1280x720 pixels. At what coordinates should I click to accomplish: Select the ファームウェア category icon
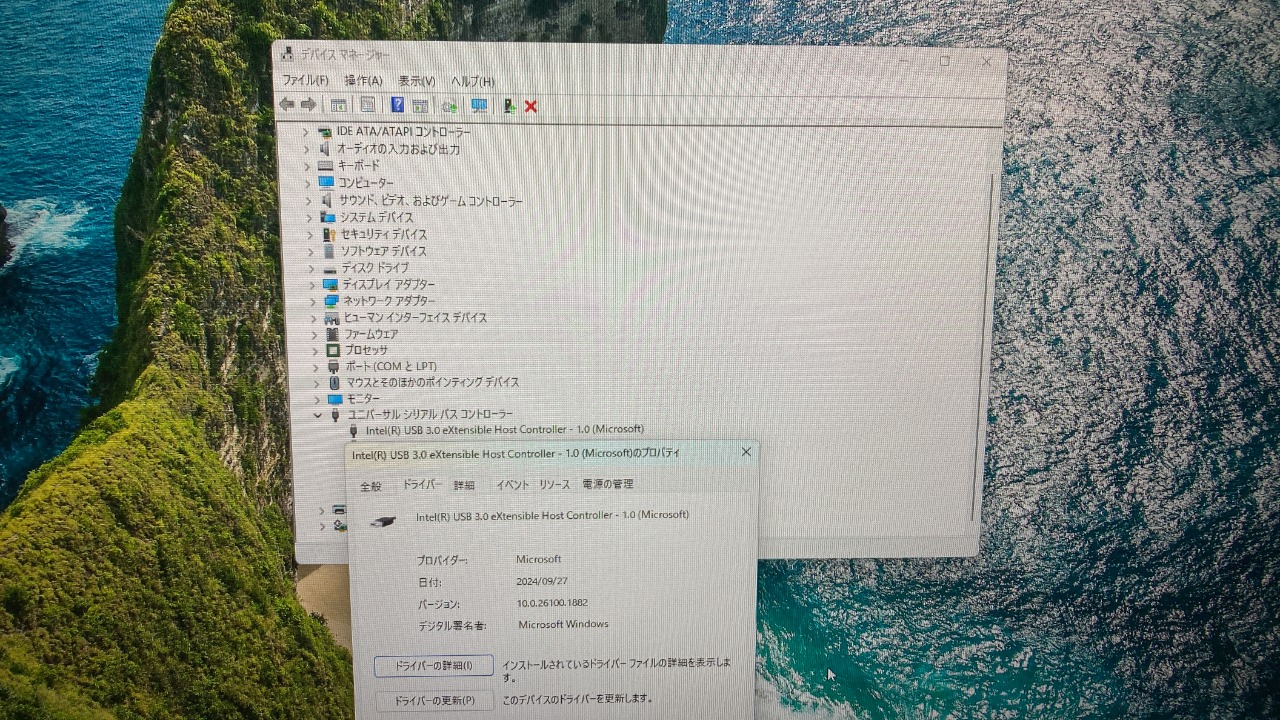332,334
